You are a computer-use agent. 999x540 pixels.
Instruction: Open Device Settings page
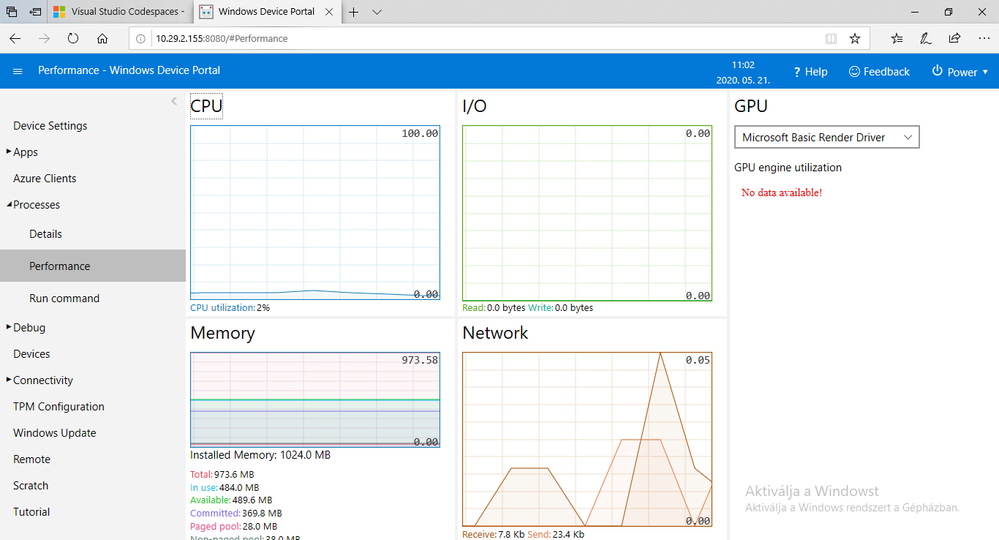coord(50,126)
